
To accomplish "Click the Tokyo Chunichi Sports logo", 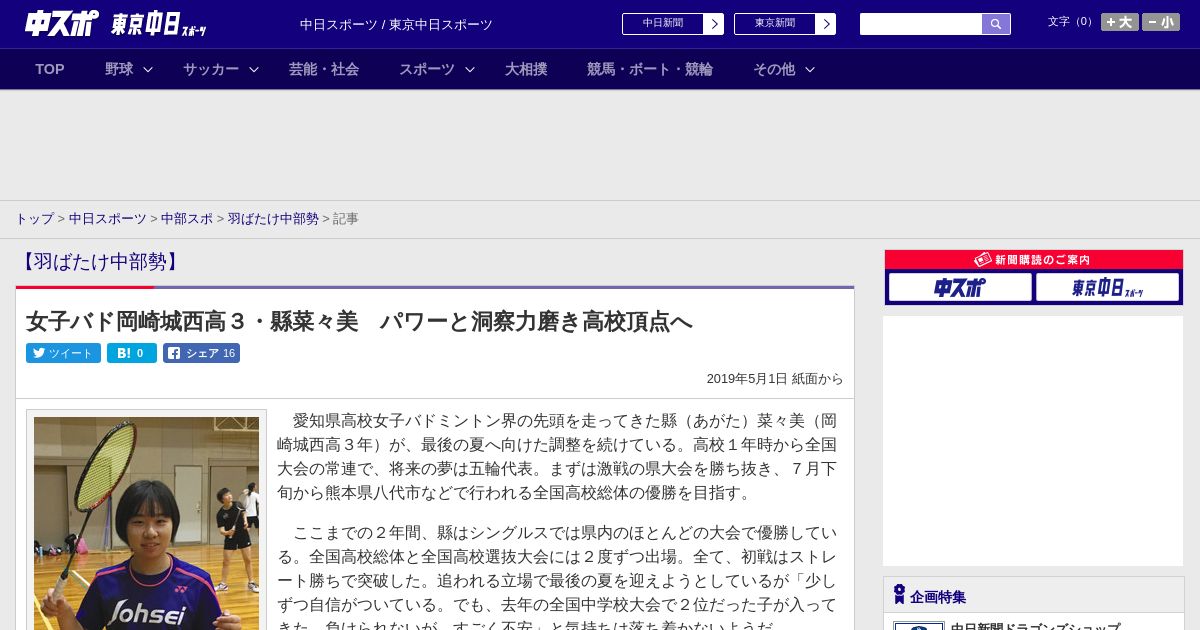I will (158, 24).
